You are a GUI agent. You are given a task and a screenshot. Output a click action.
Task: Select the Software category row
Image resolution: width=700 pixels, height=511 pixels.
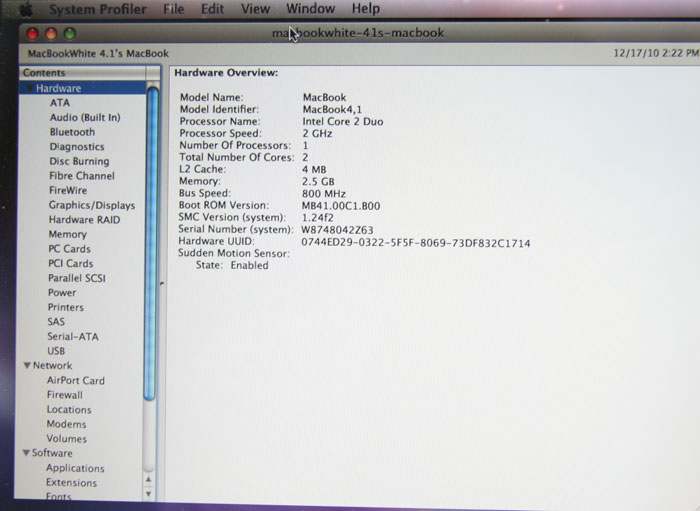(x=52, y=453)
